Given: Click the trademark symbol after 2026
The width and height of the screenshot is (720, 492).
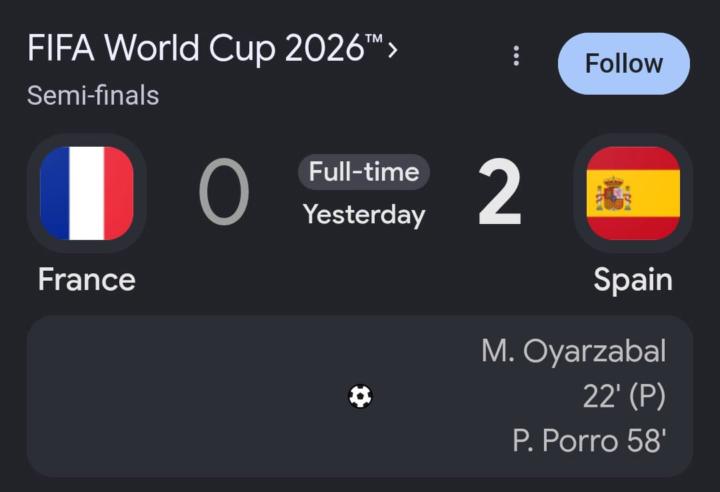Looking at the screenshot, I should [374, 38].
